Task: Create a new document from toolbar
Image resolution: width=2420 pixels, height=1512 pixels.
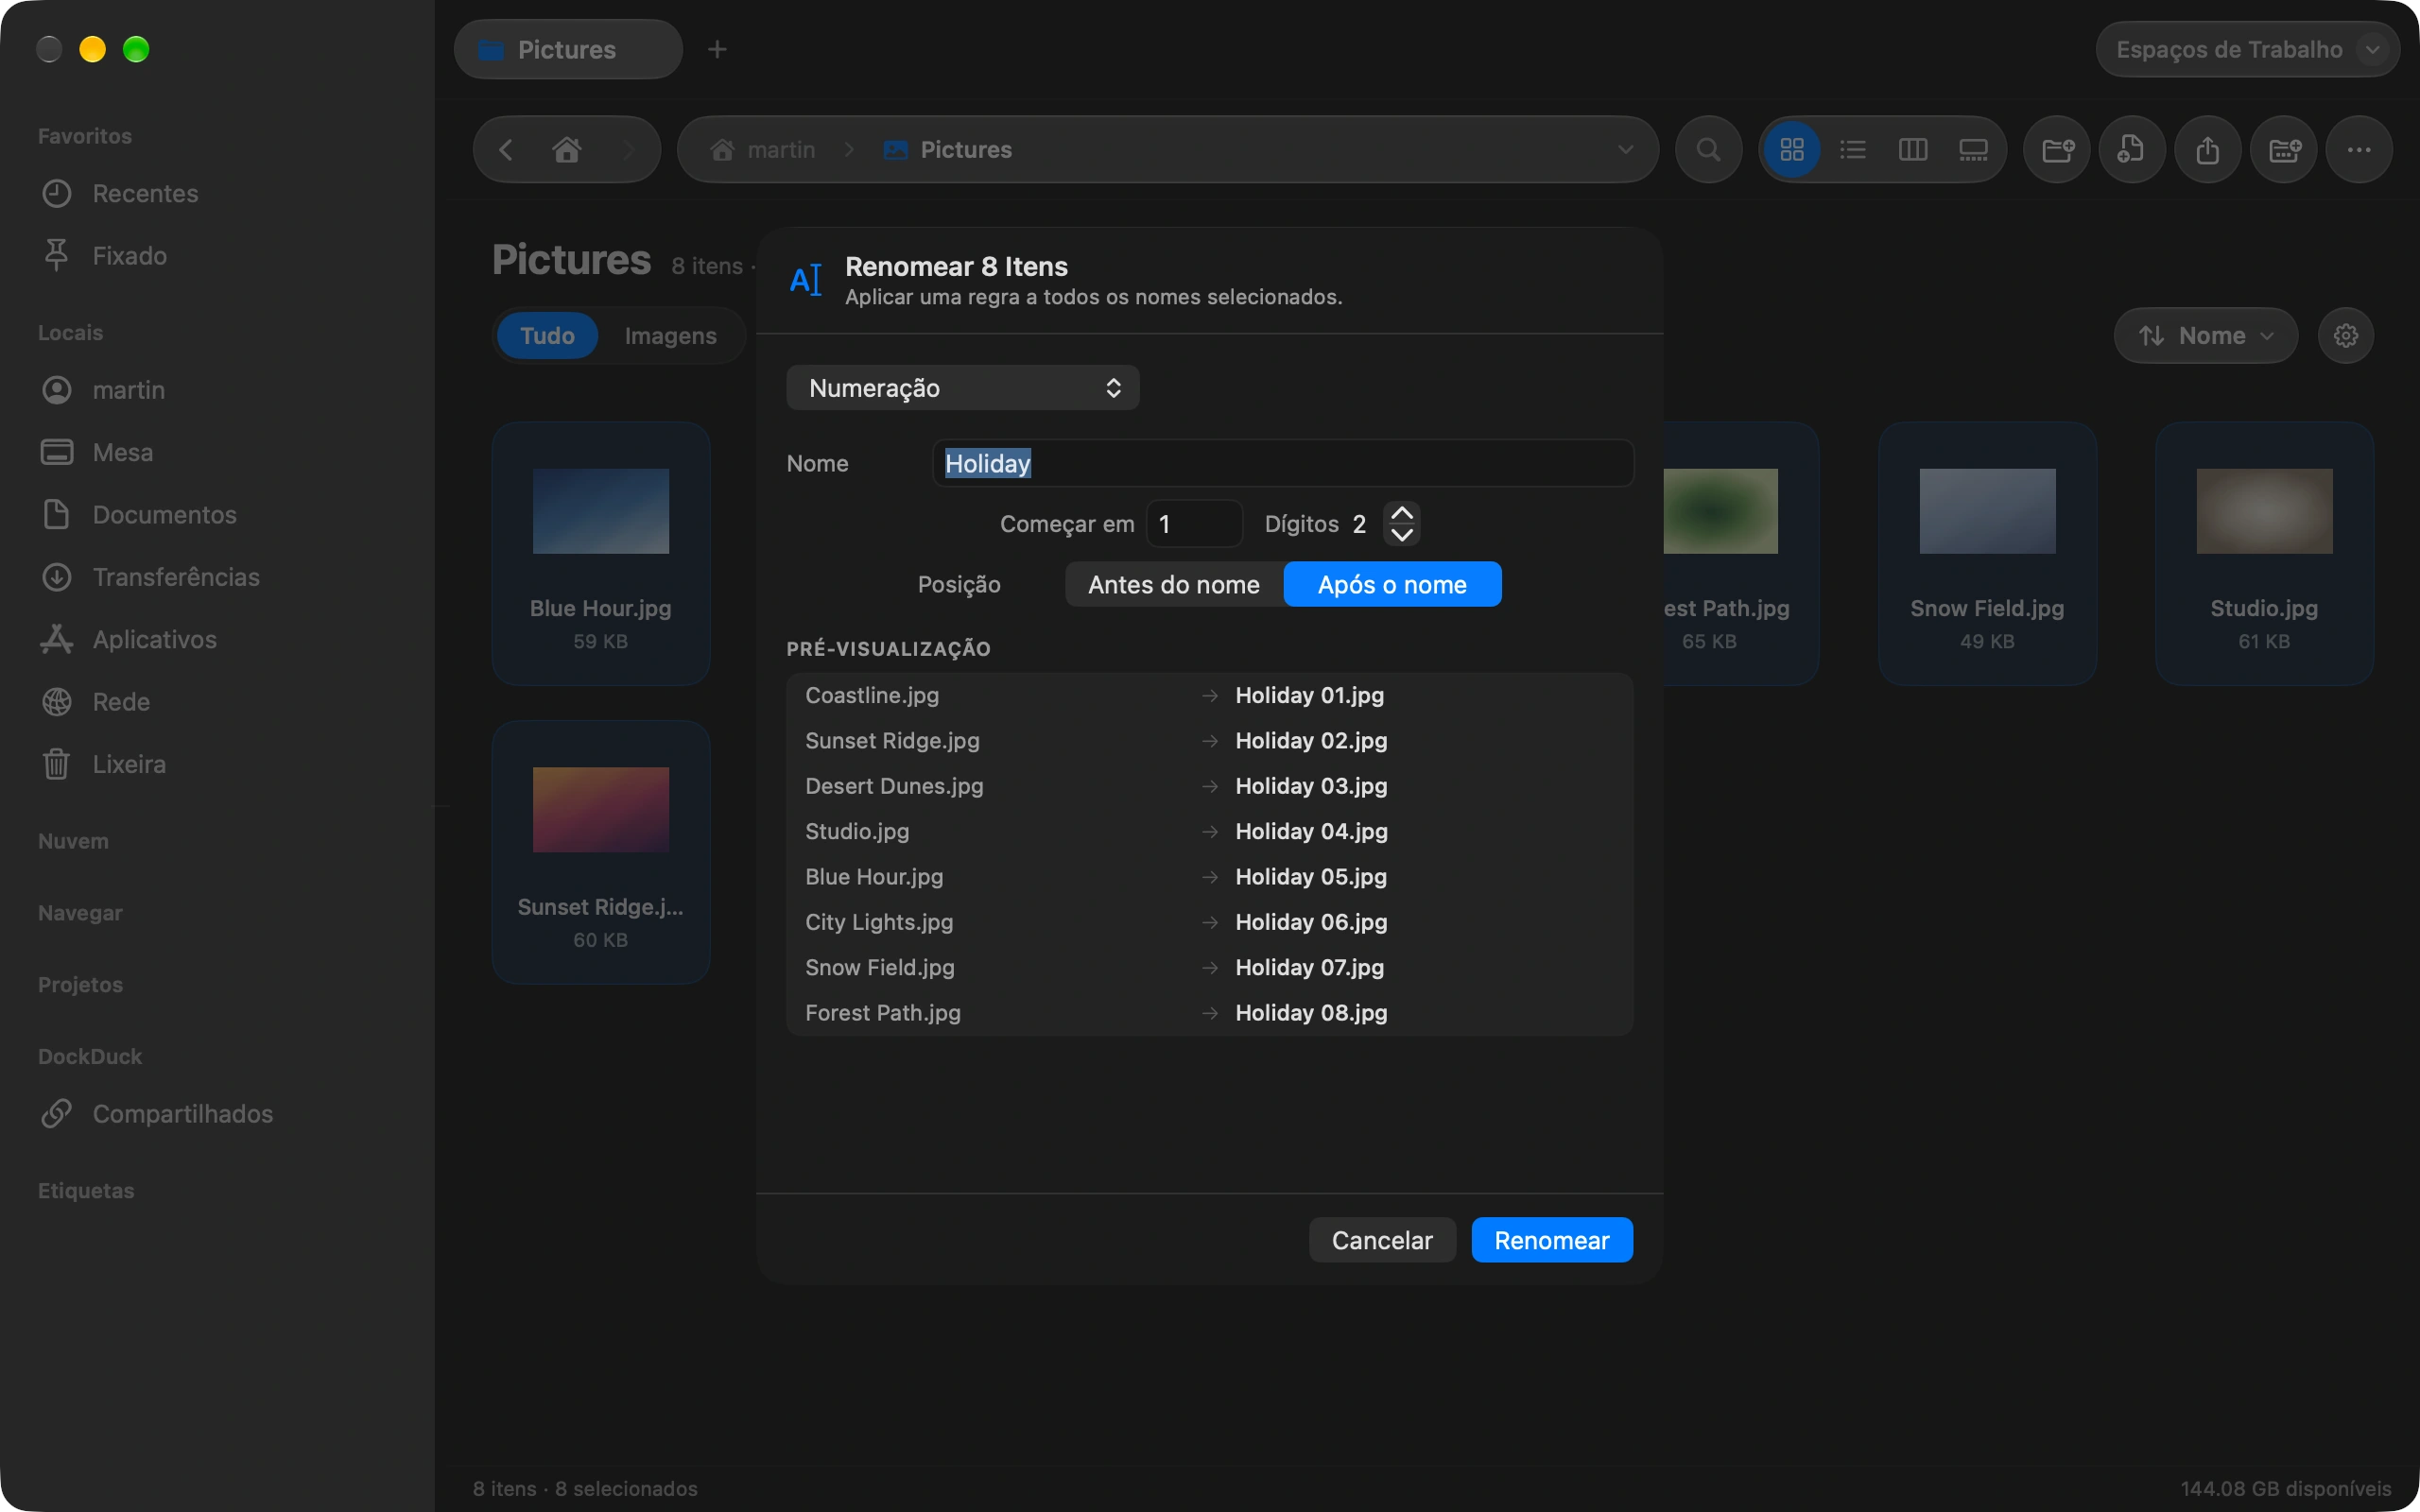Action: [2132, 150]
